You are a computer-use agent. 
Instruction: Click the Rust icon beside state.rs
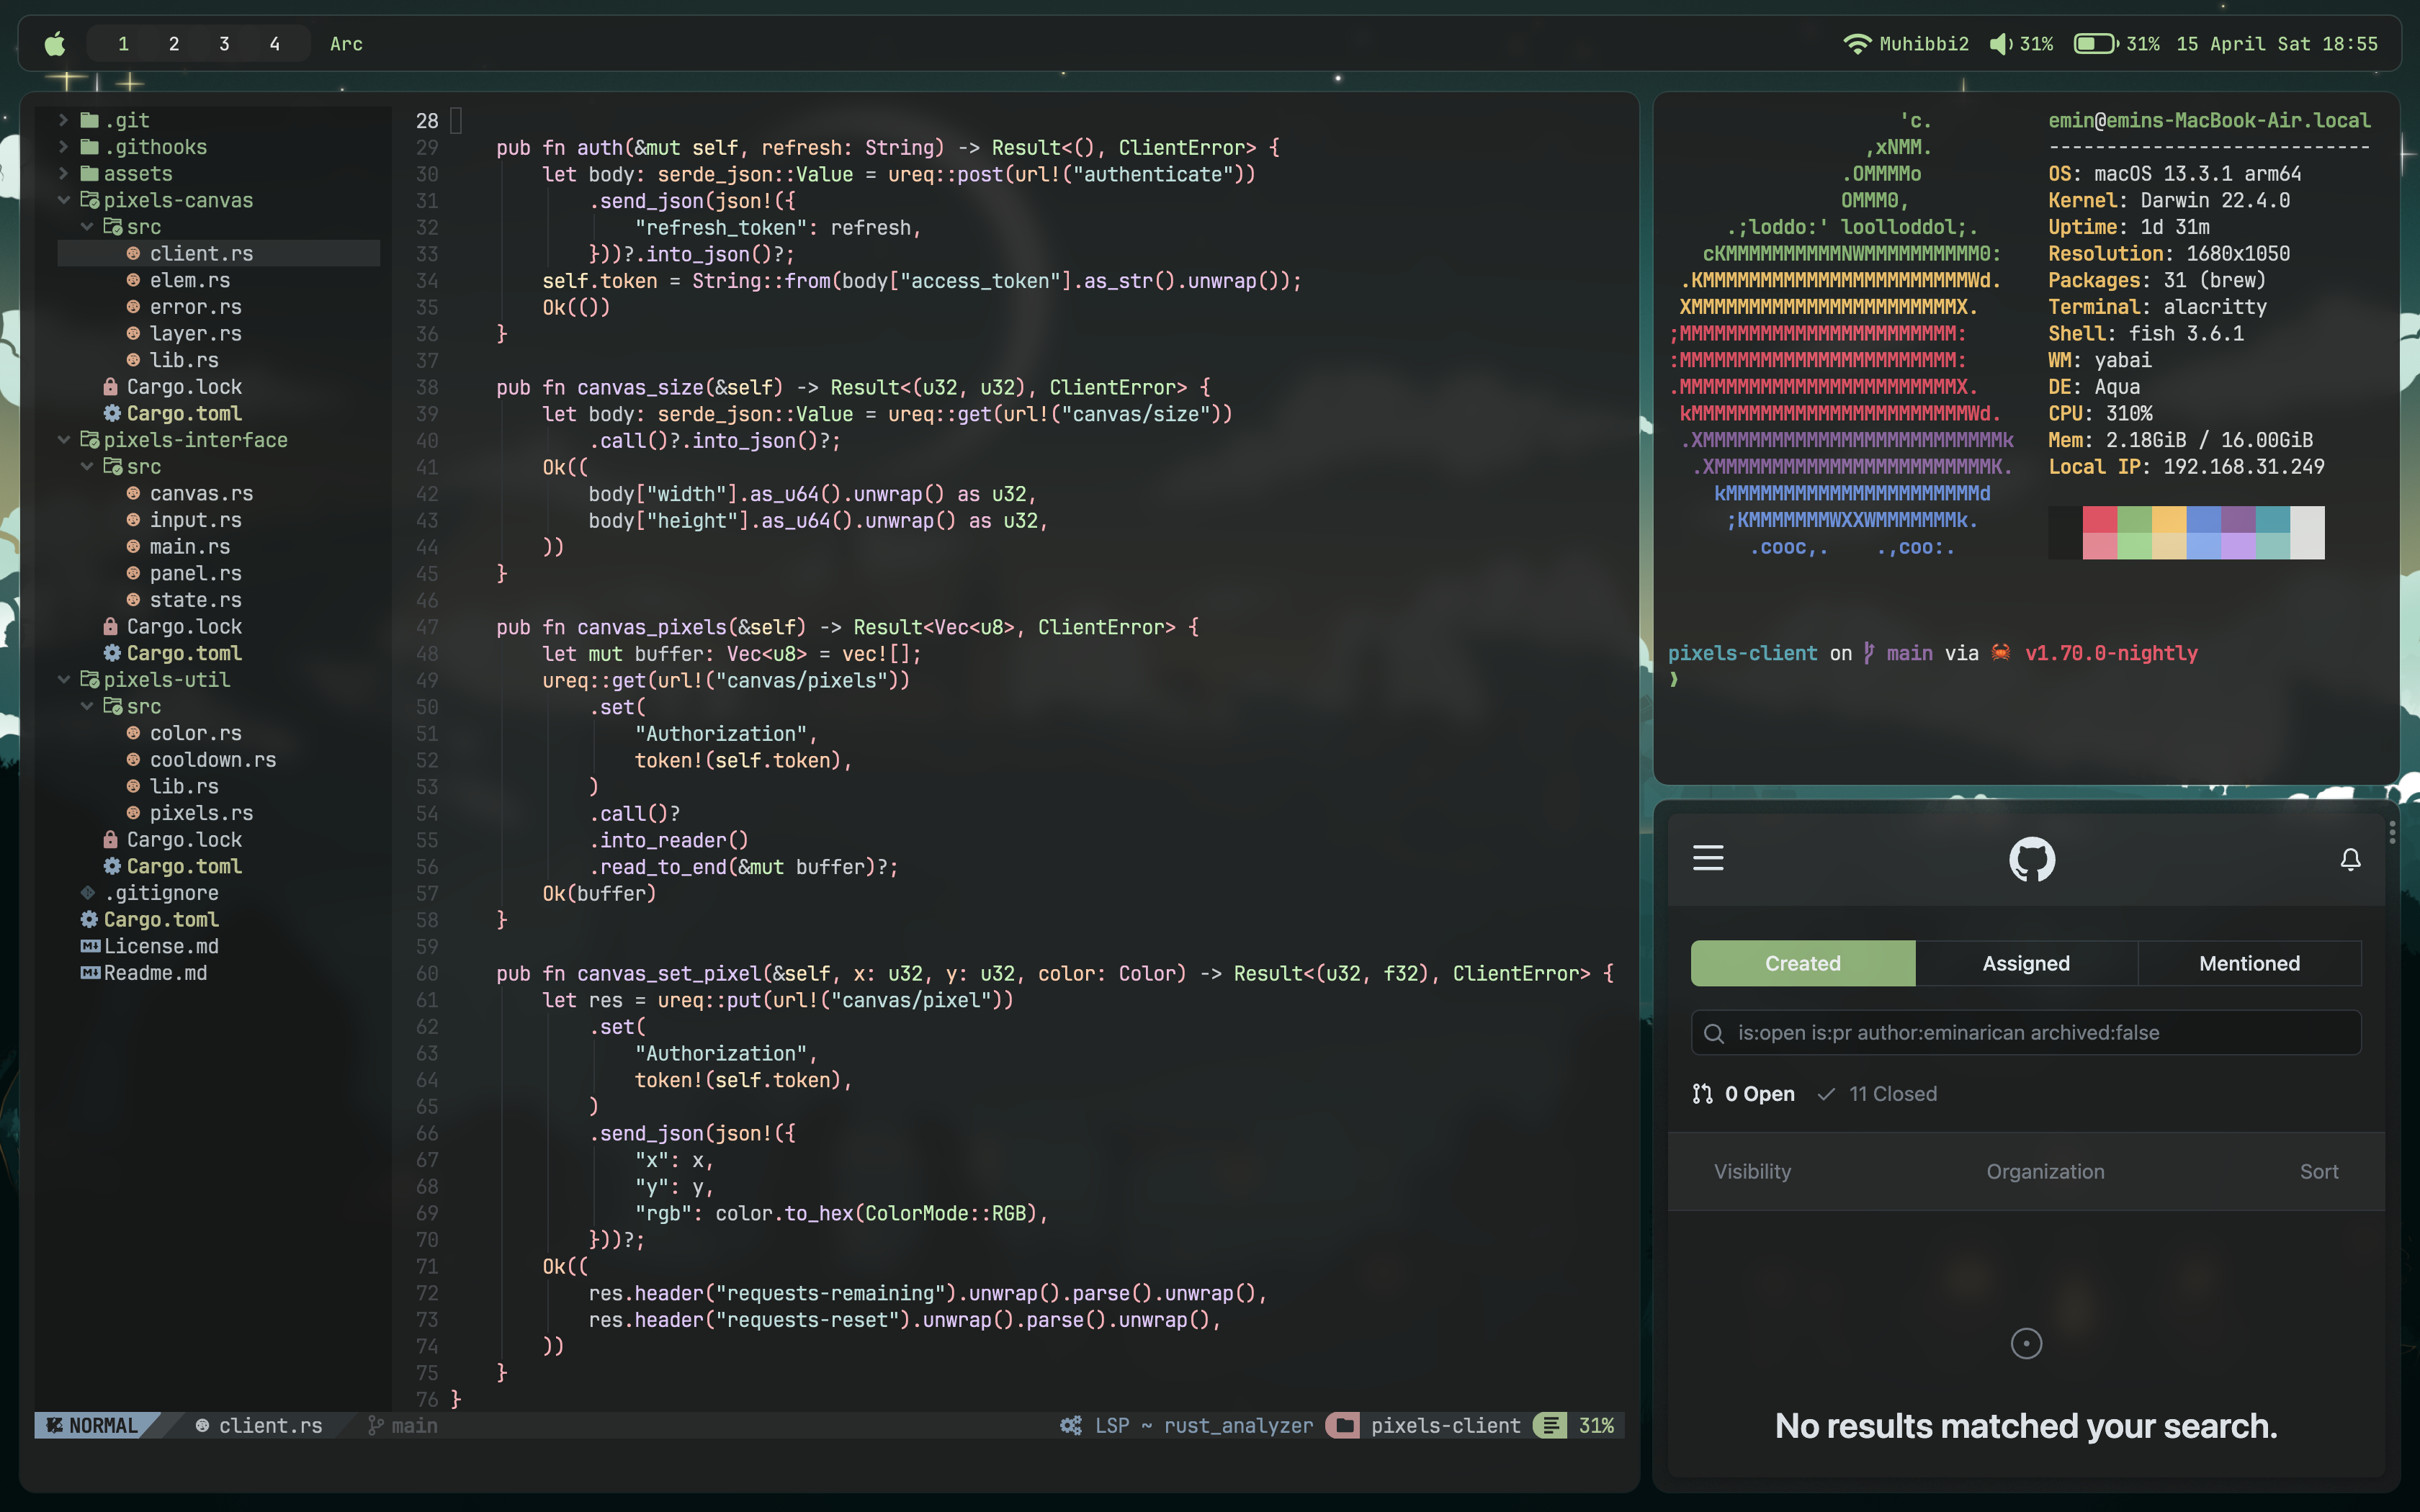[x=133, y=600]
